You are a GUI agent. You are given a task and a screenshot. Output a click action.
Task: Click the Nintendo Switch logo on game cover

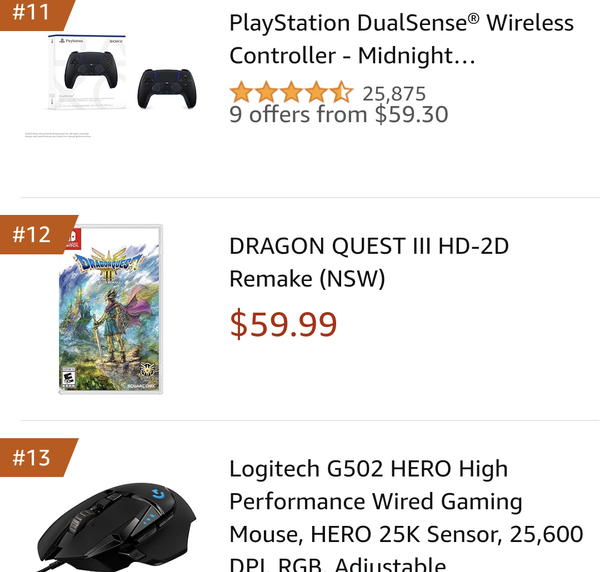tap(73, 240)
